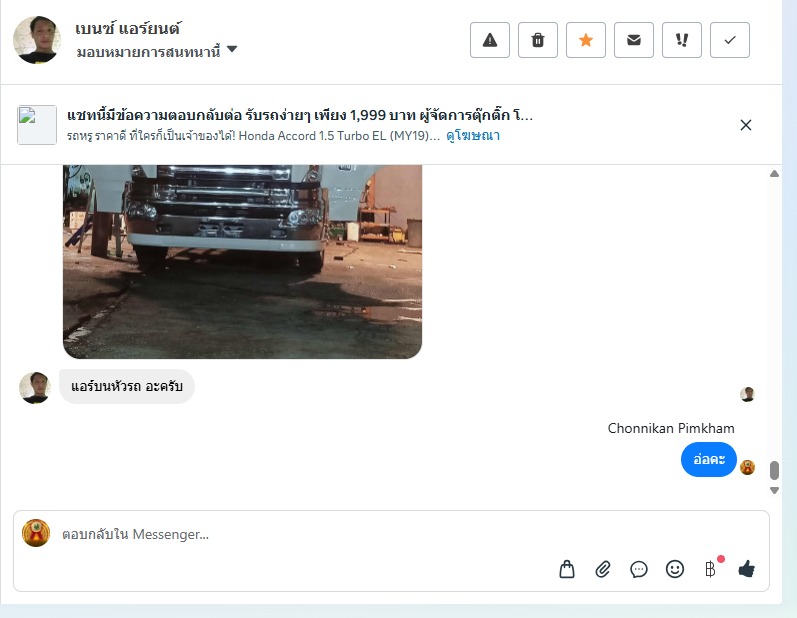Open the baht payment request icon
The width and height of the screenshot is (797, 618).
[711, 569]
